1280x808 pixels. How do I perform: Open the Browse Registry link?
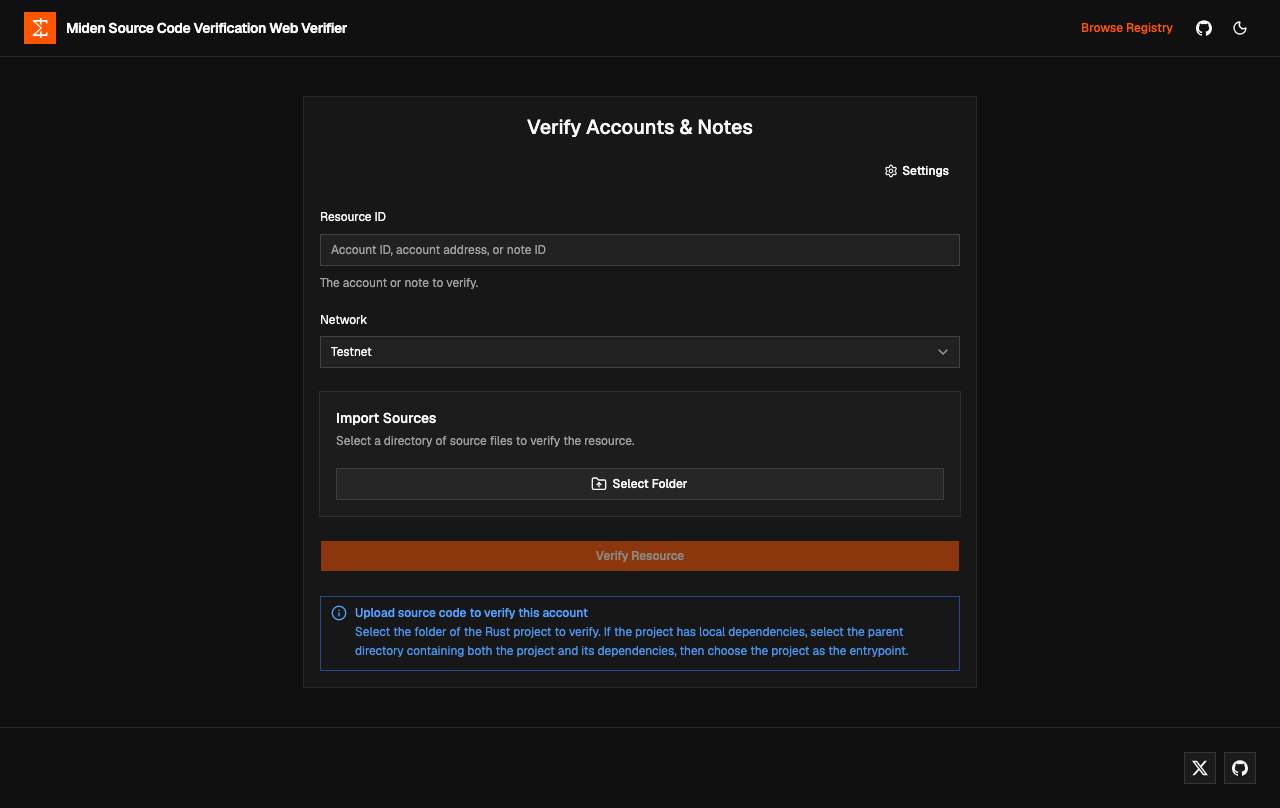pyautogui.click(x=1127, y=28)
